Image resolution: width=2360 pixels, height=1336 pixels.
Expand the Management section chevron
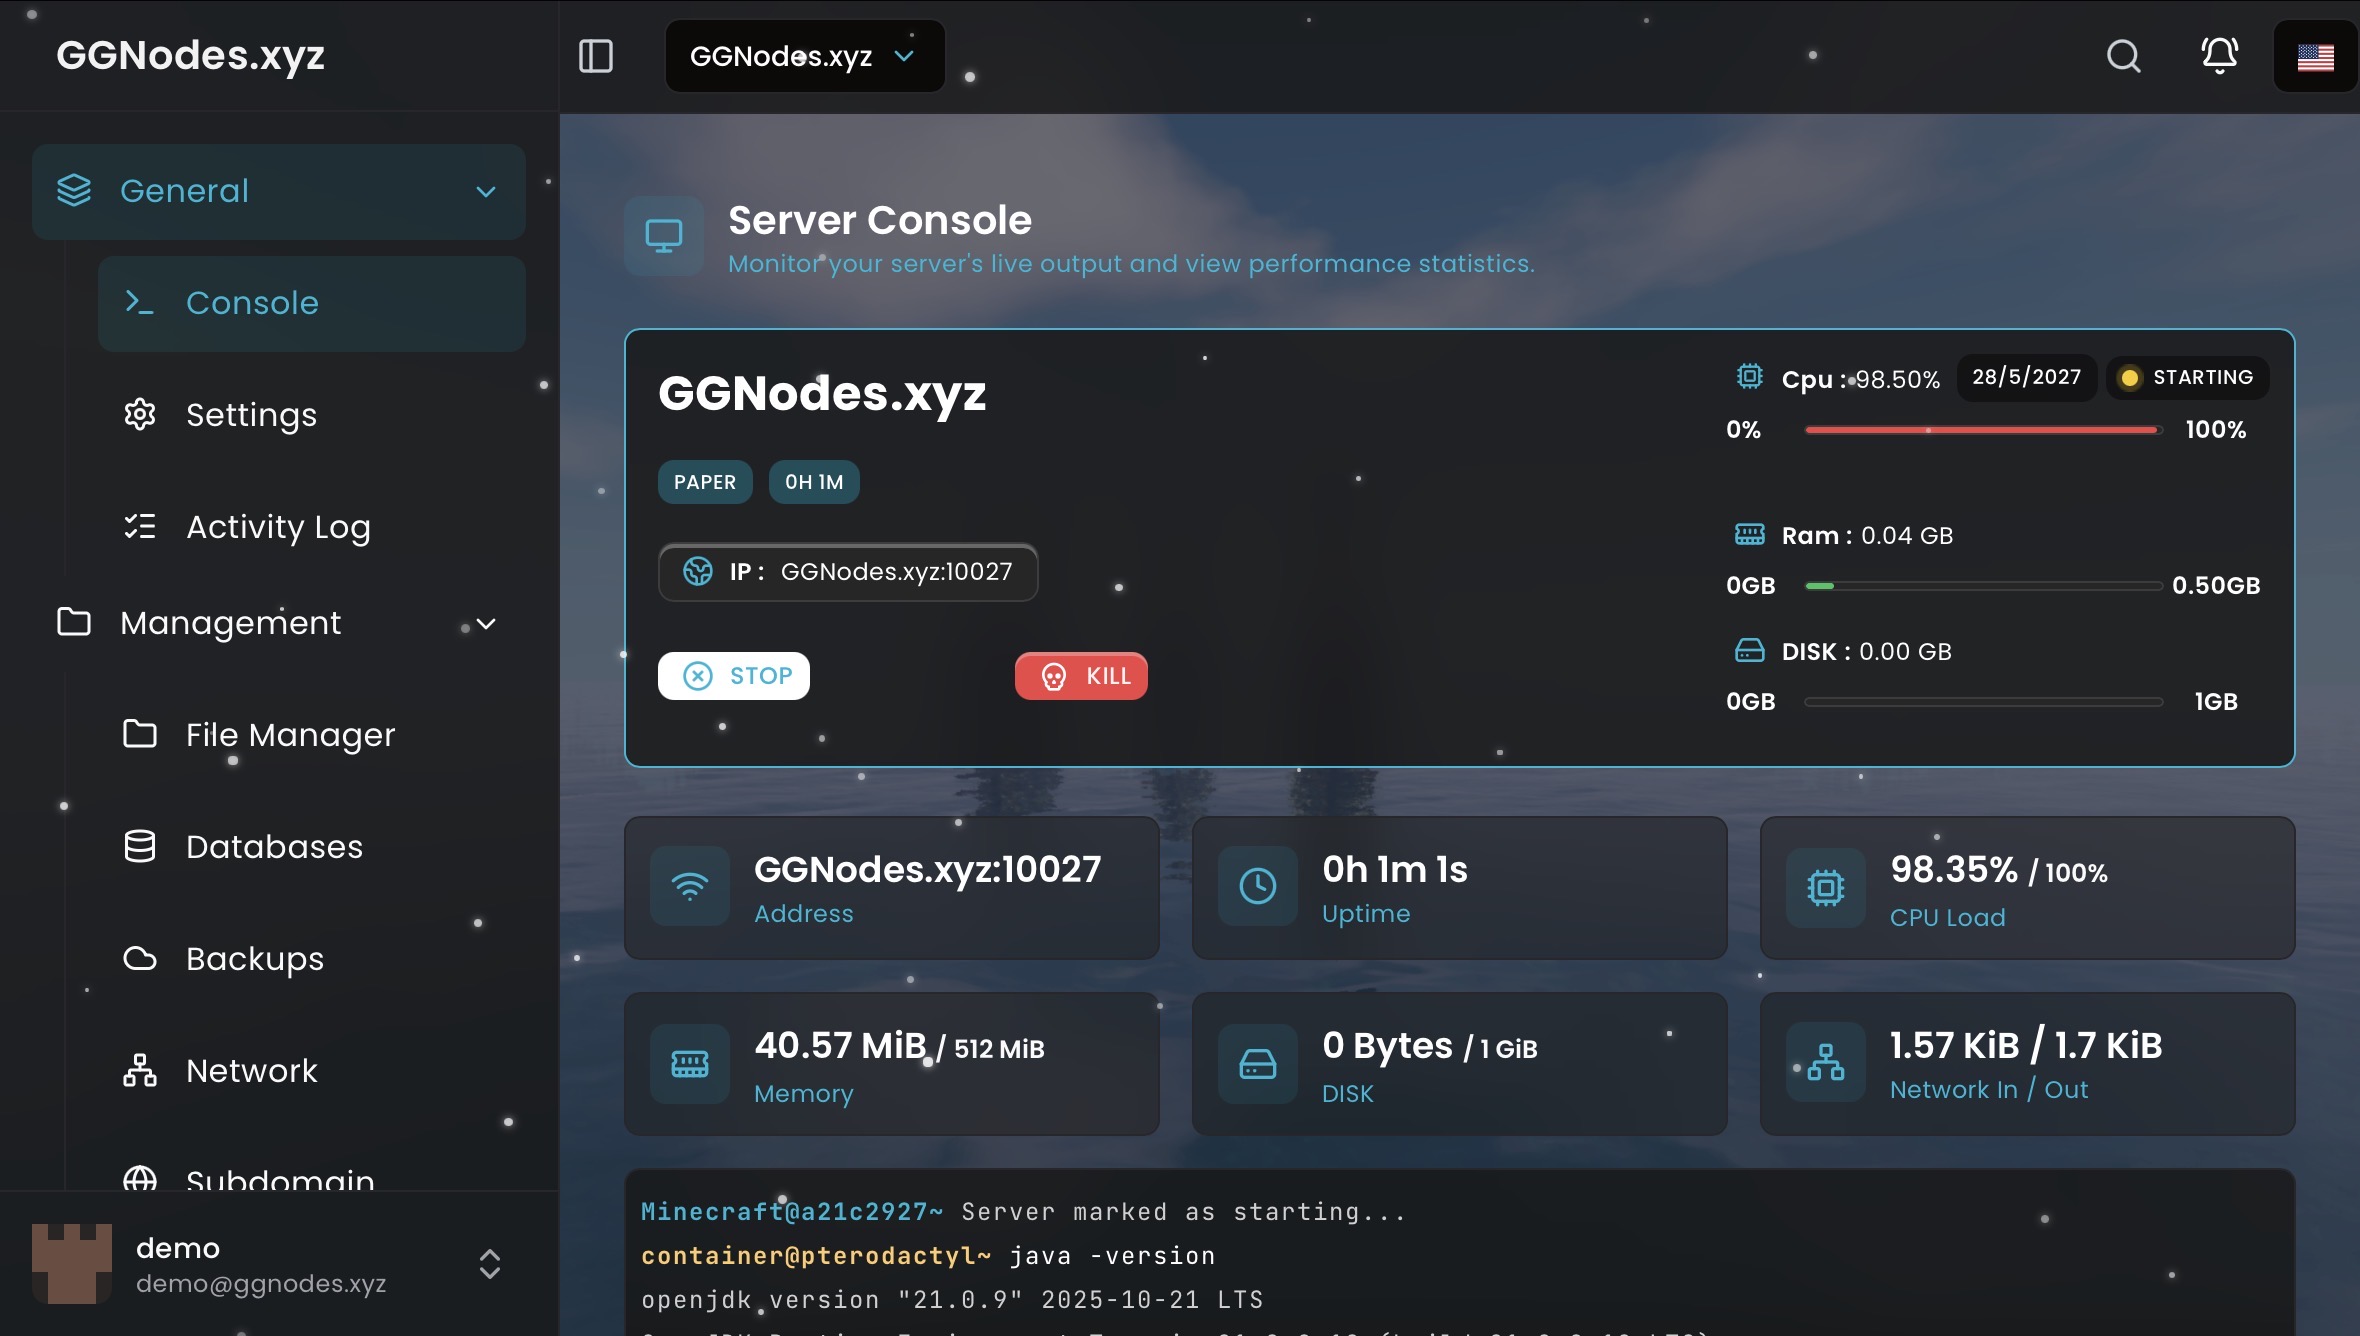tap(486, 623)
